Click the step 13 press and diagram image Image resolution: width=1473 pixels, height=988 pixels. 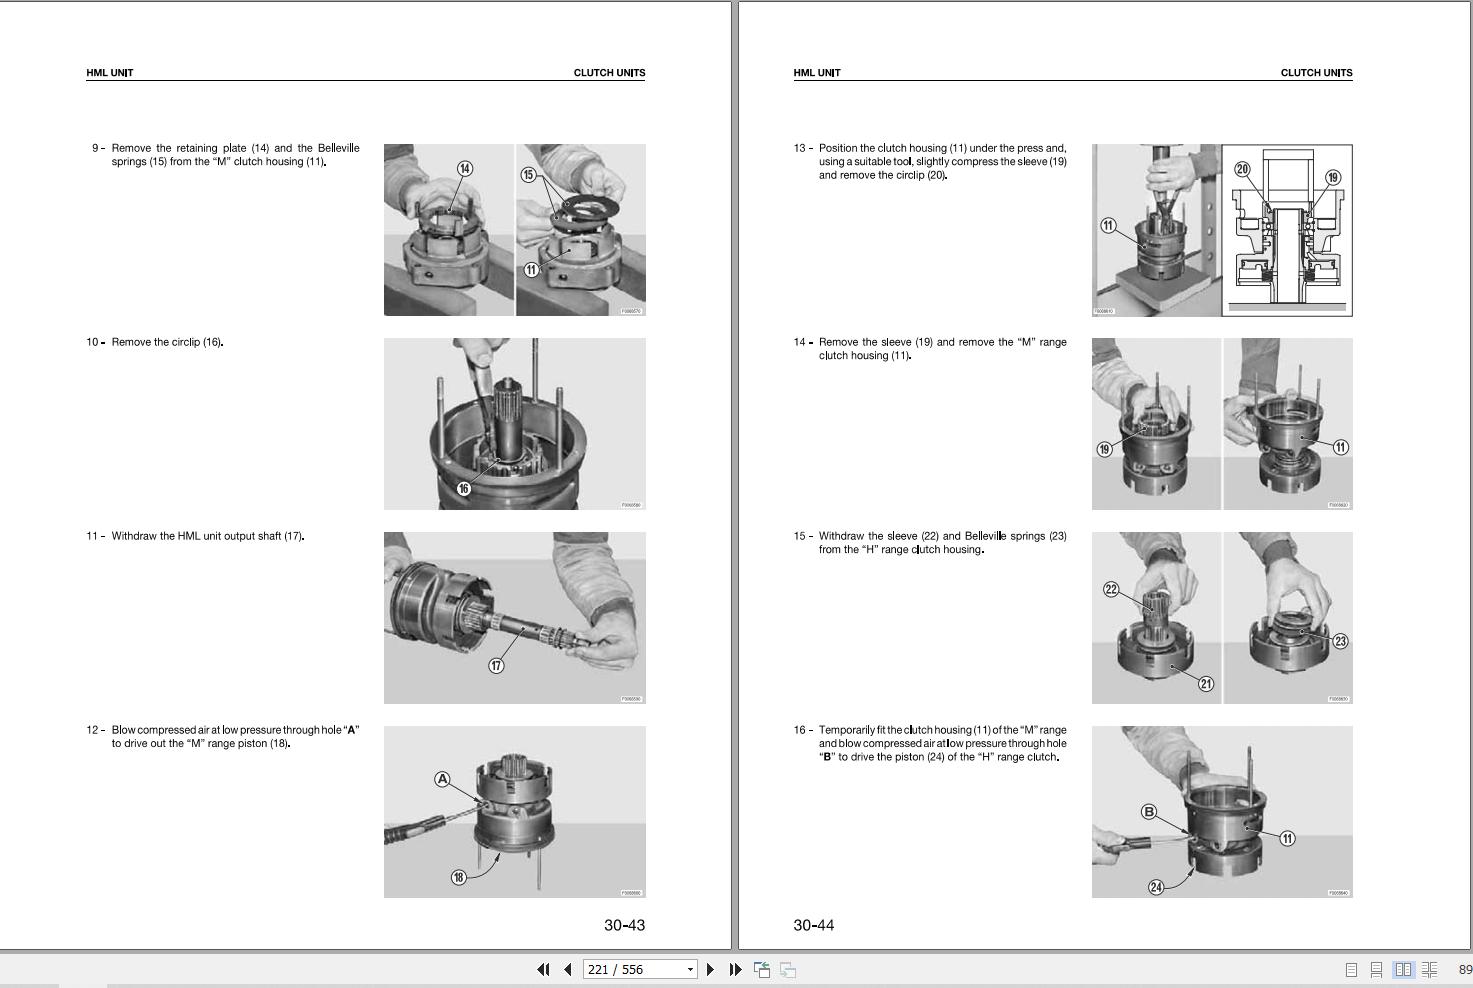point(1222,230)
